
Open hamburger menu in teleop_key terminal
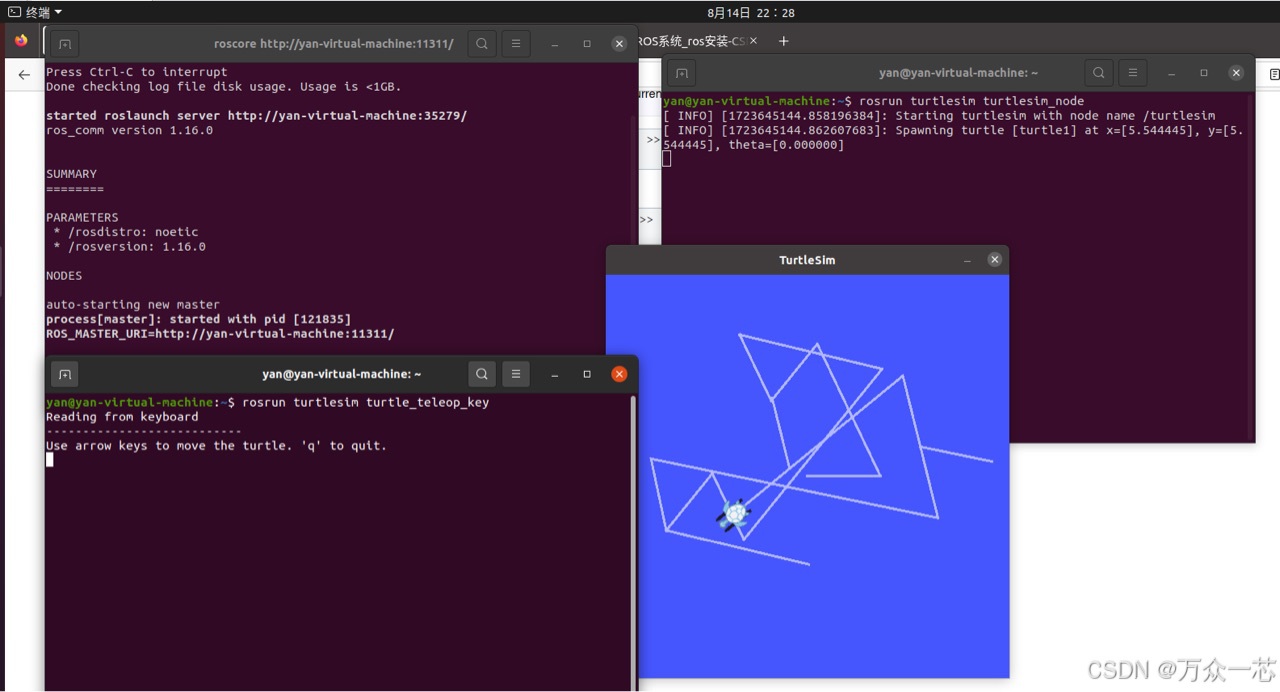(515, 374)
